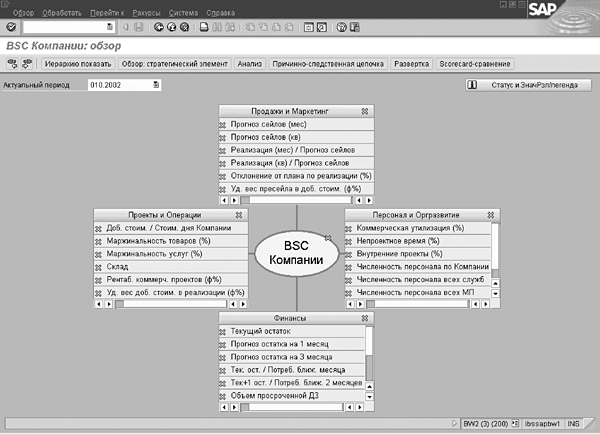This screenshot has height=435, width=600.
Task: Click Scorecard-сравнение button
Action: click(x=474, y=64)
